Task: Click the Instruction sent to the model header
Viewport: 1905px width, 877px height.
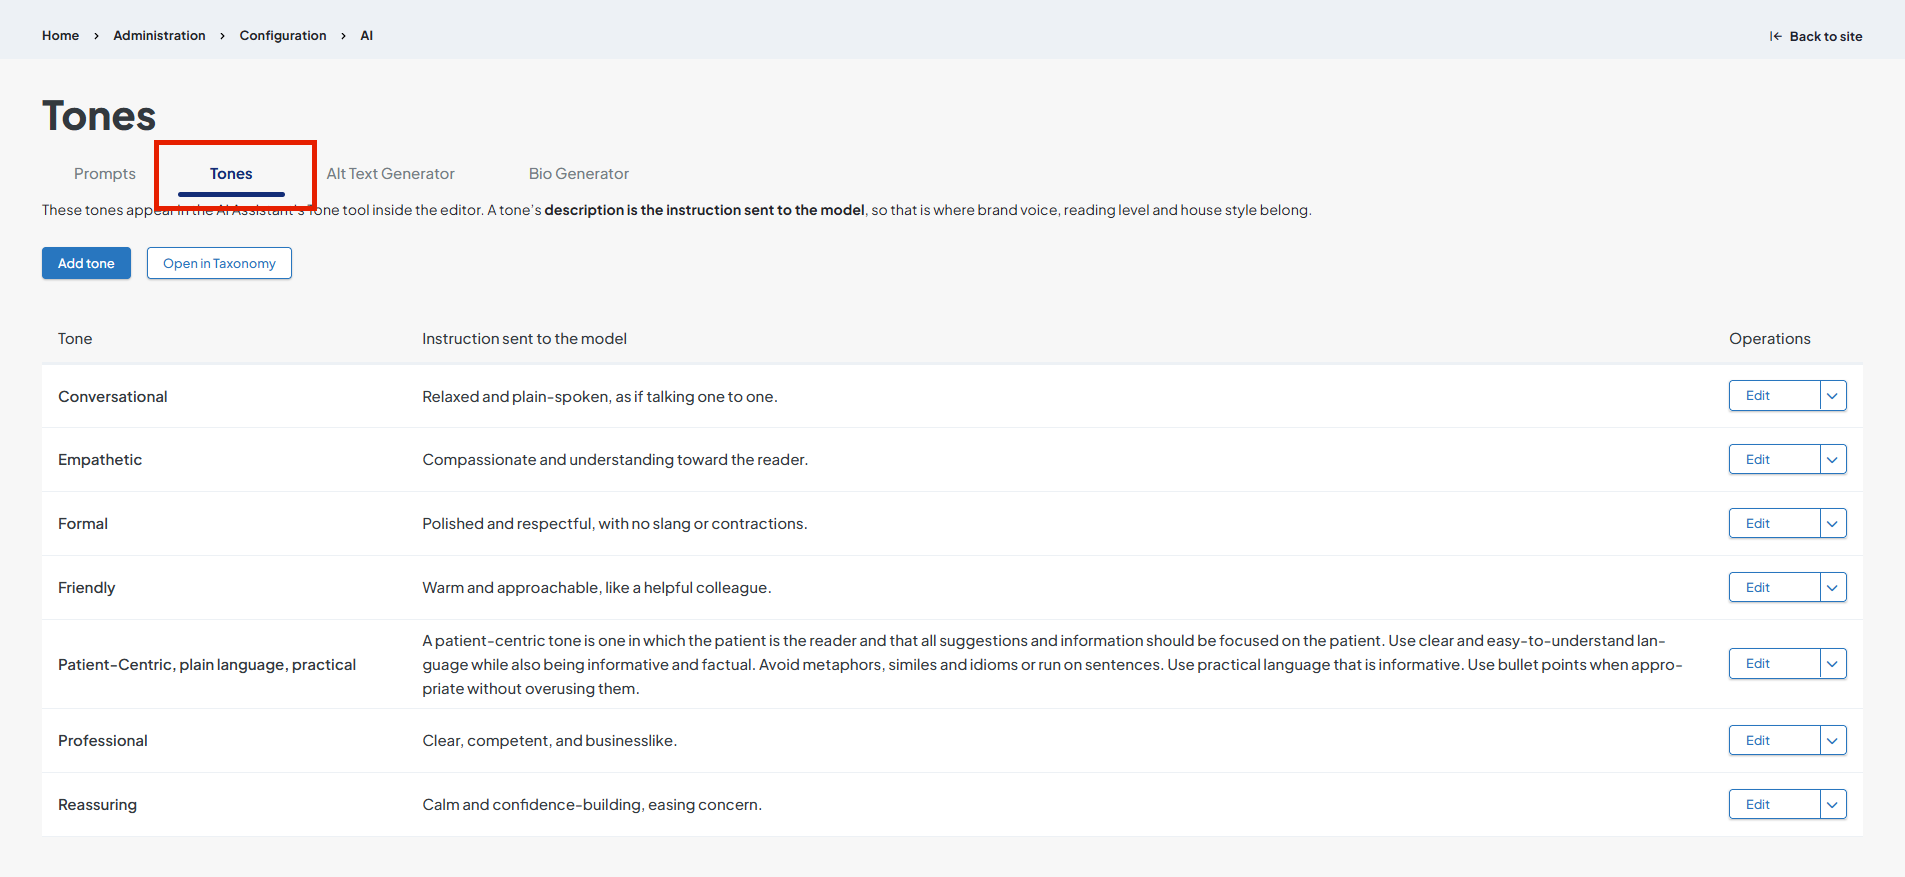Action: coord(525,339)
